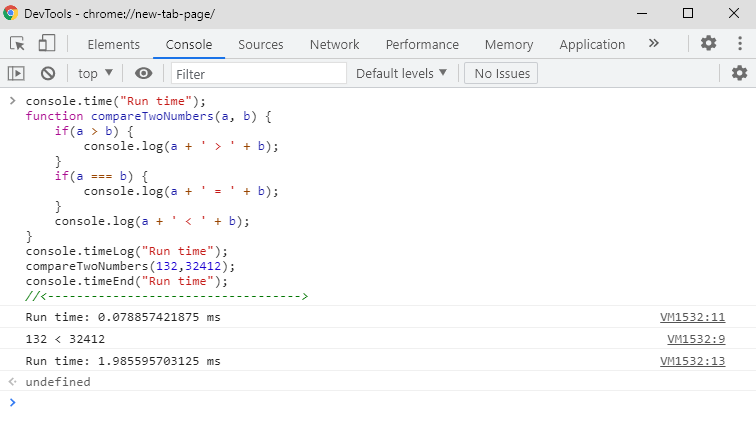Viewport: 756px width, 421px height.
Task: Clear the console with the ban icon
Action: point(47,73)
